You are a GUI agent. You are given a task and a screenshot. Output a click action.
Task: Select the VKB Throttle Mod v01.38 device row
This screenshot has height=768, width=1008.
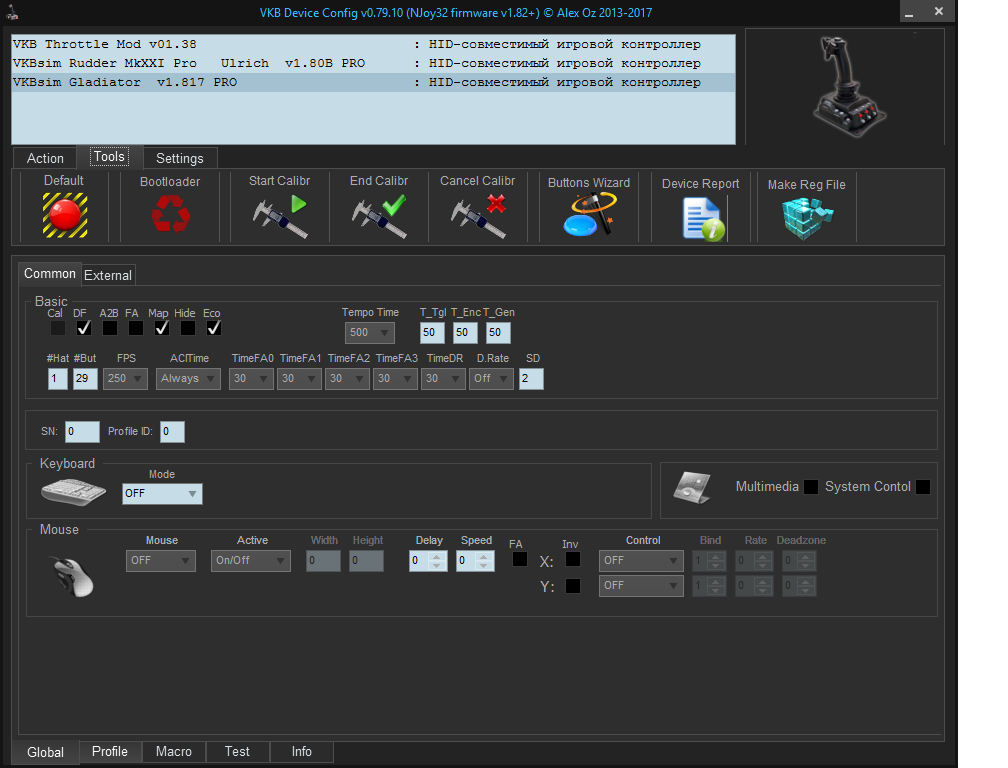point(374,44)
